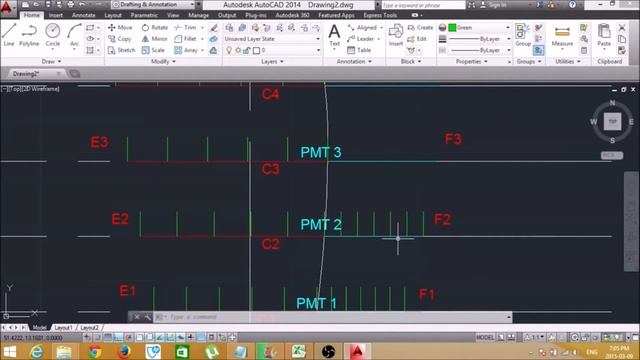
Task: Toggle the highlighted Transparency status button
Action: 201,337
